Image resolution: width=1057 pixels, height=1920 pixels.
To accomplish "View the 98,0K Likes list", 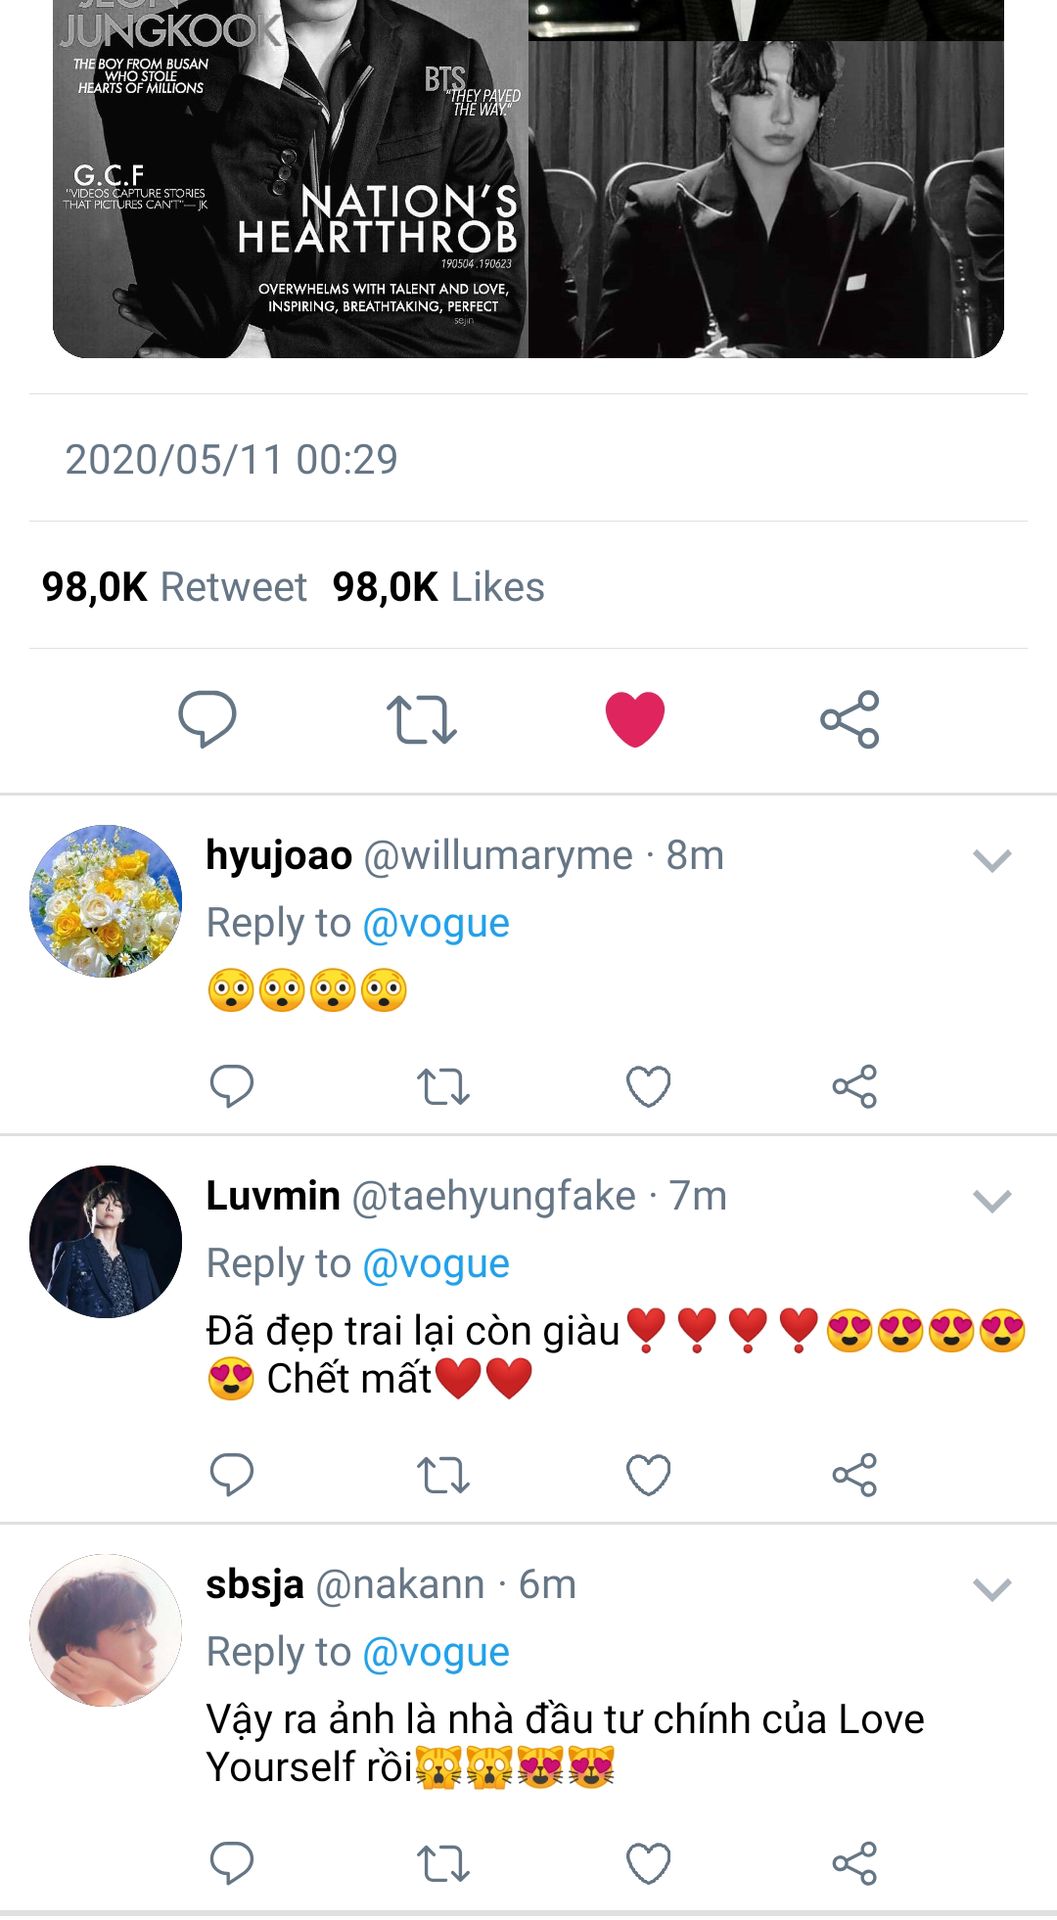I will [439, 587].
